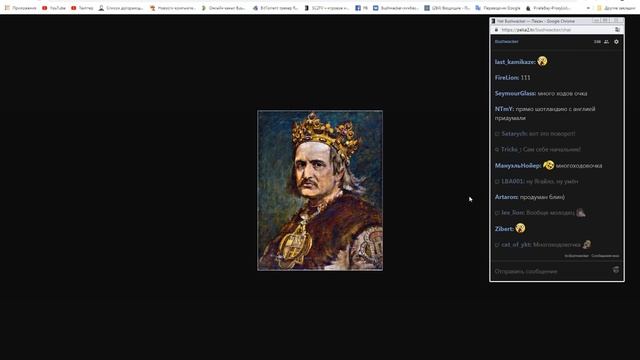
Task: Focus the send message input field
Action: pyautogui.click(x=552, y=271)
